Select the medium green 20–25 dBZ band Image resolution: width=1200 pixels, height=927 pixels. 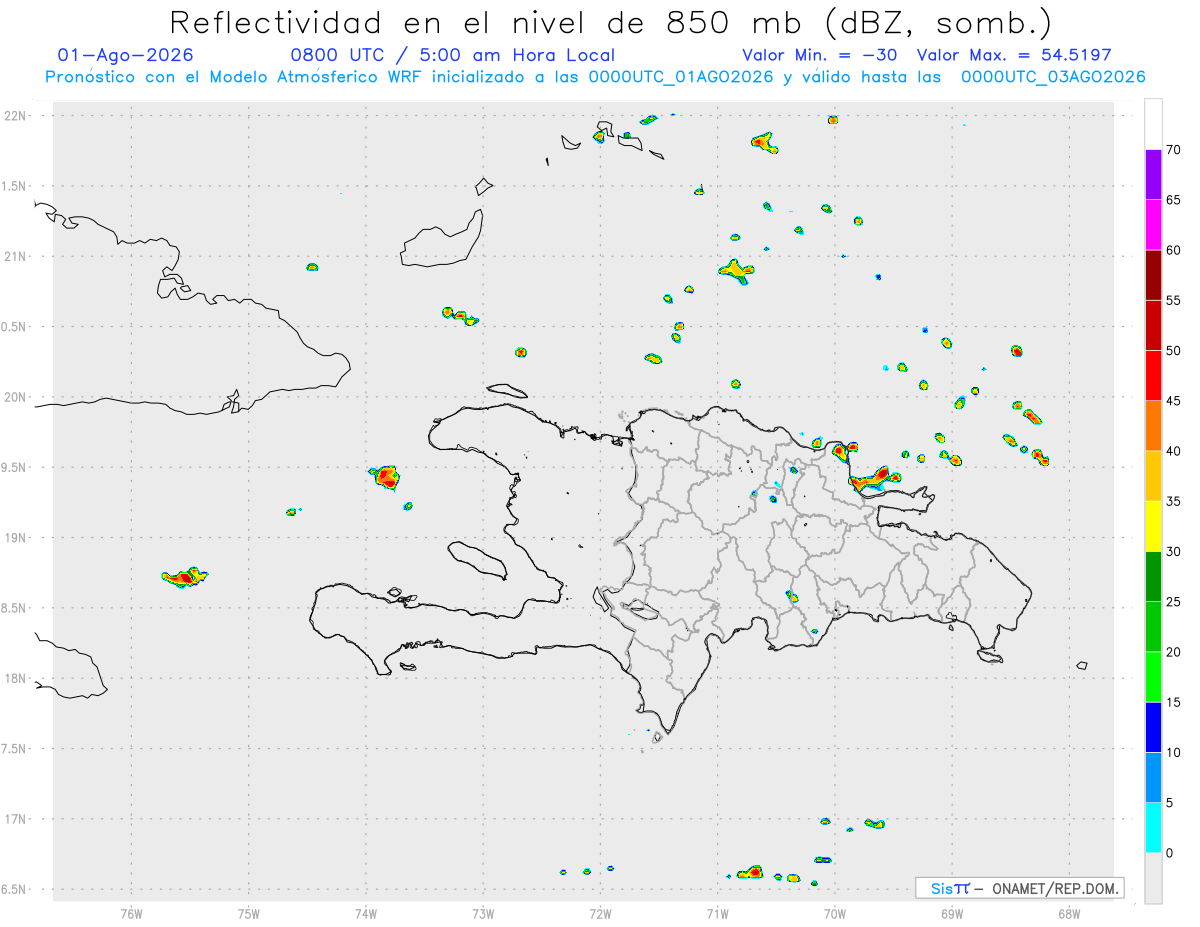pyautogui.click(x=1153, y=627)
